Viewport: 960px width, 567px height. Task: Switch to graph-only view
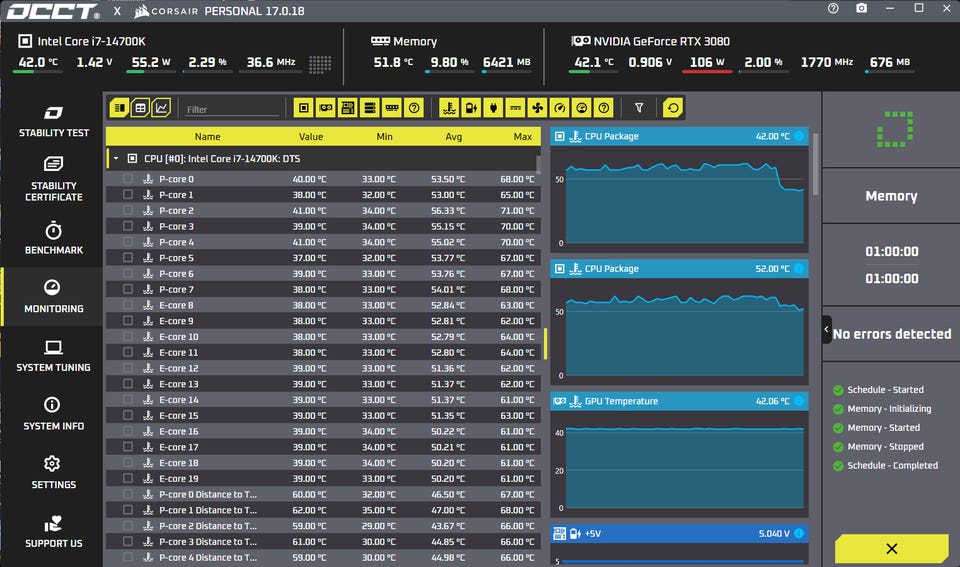(161, 108)
